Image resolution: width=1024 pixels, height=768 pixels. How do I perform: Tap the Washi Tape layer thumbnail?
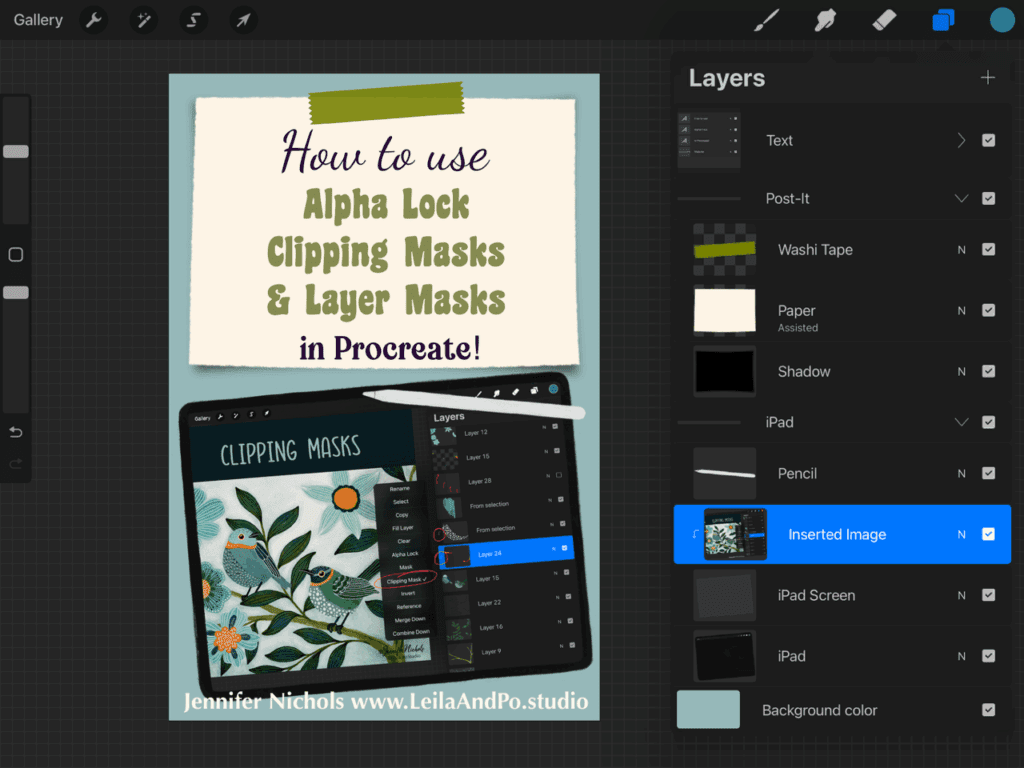tap(724, 249)
